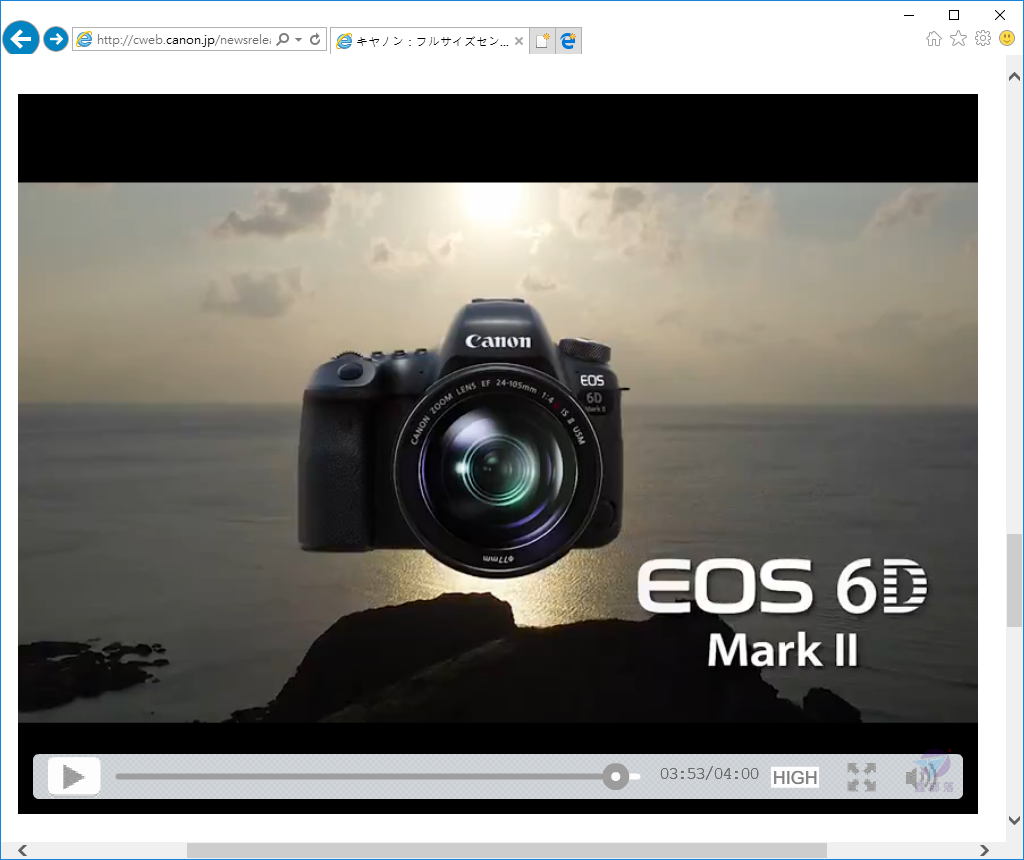Viewport: 1024px width, 860px height.
Task: Open the Tools gear menu
Action: (982, 39)
